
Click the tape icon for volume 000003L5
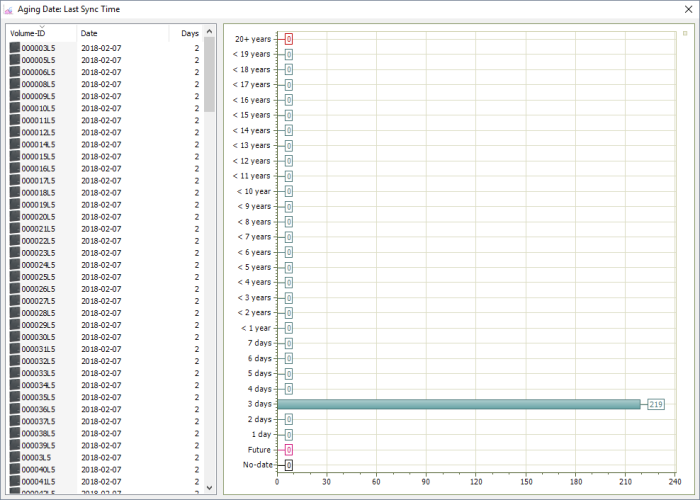[15, 47]
